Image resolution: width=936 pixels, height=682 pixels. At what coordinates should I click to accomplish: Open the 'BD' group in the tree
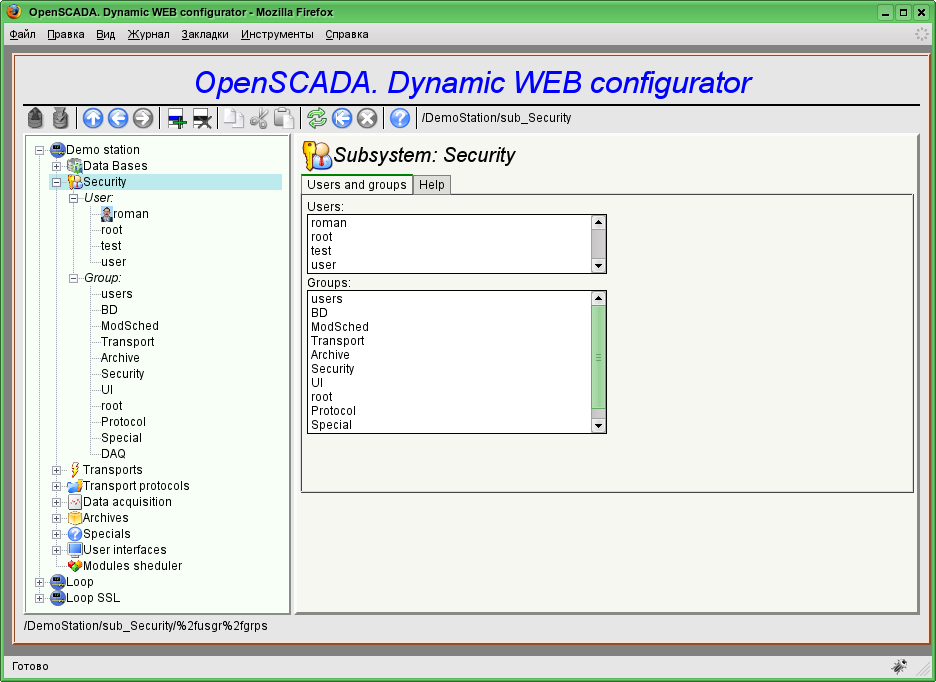(109, 310)
